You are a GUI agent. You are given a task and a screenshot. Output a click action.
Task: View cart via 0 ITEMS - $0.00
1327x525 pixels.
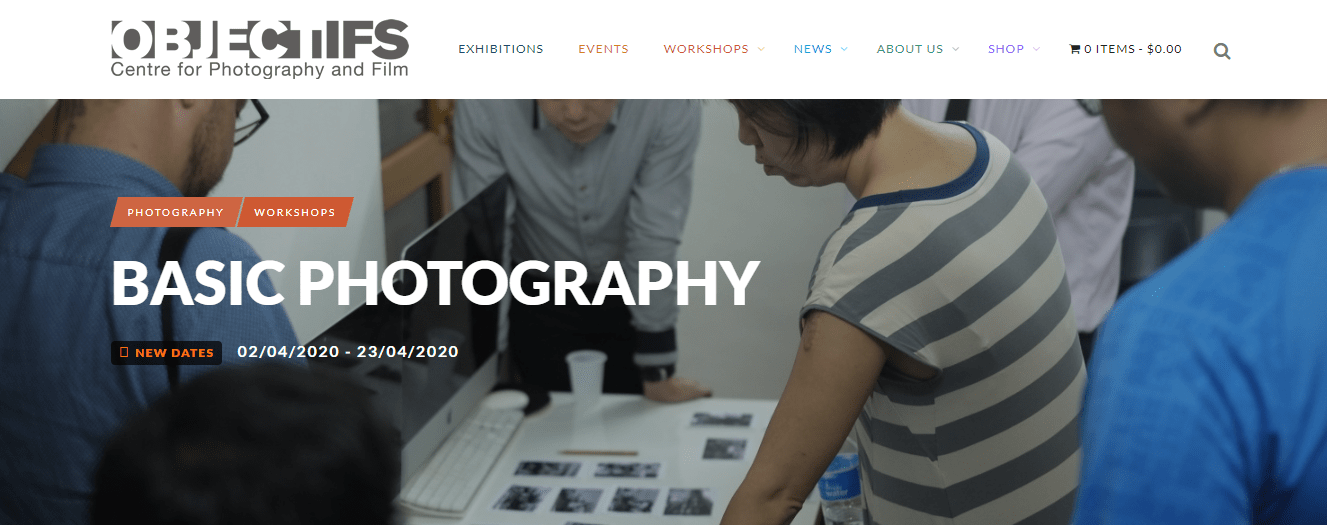pos(1133,49)
